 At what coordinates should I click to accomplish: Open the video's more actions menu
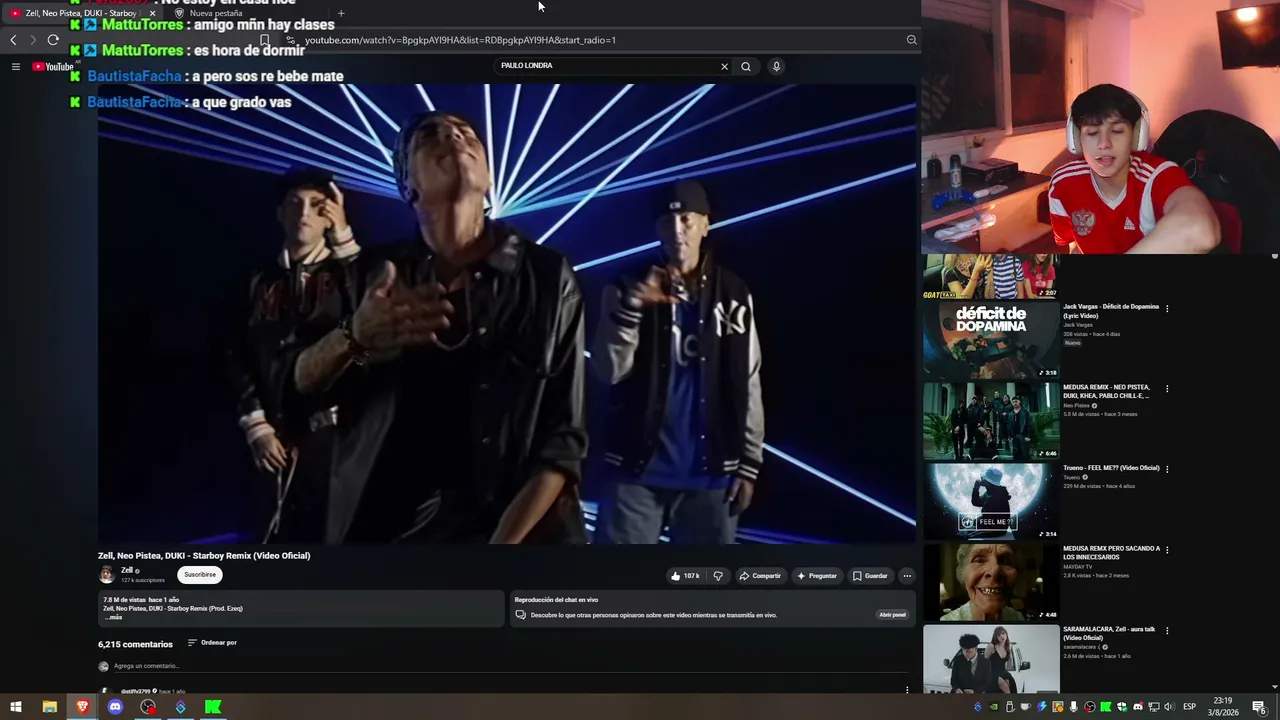coord(907,576)
